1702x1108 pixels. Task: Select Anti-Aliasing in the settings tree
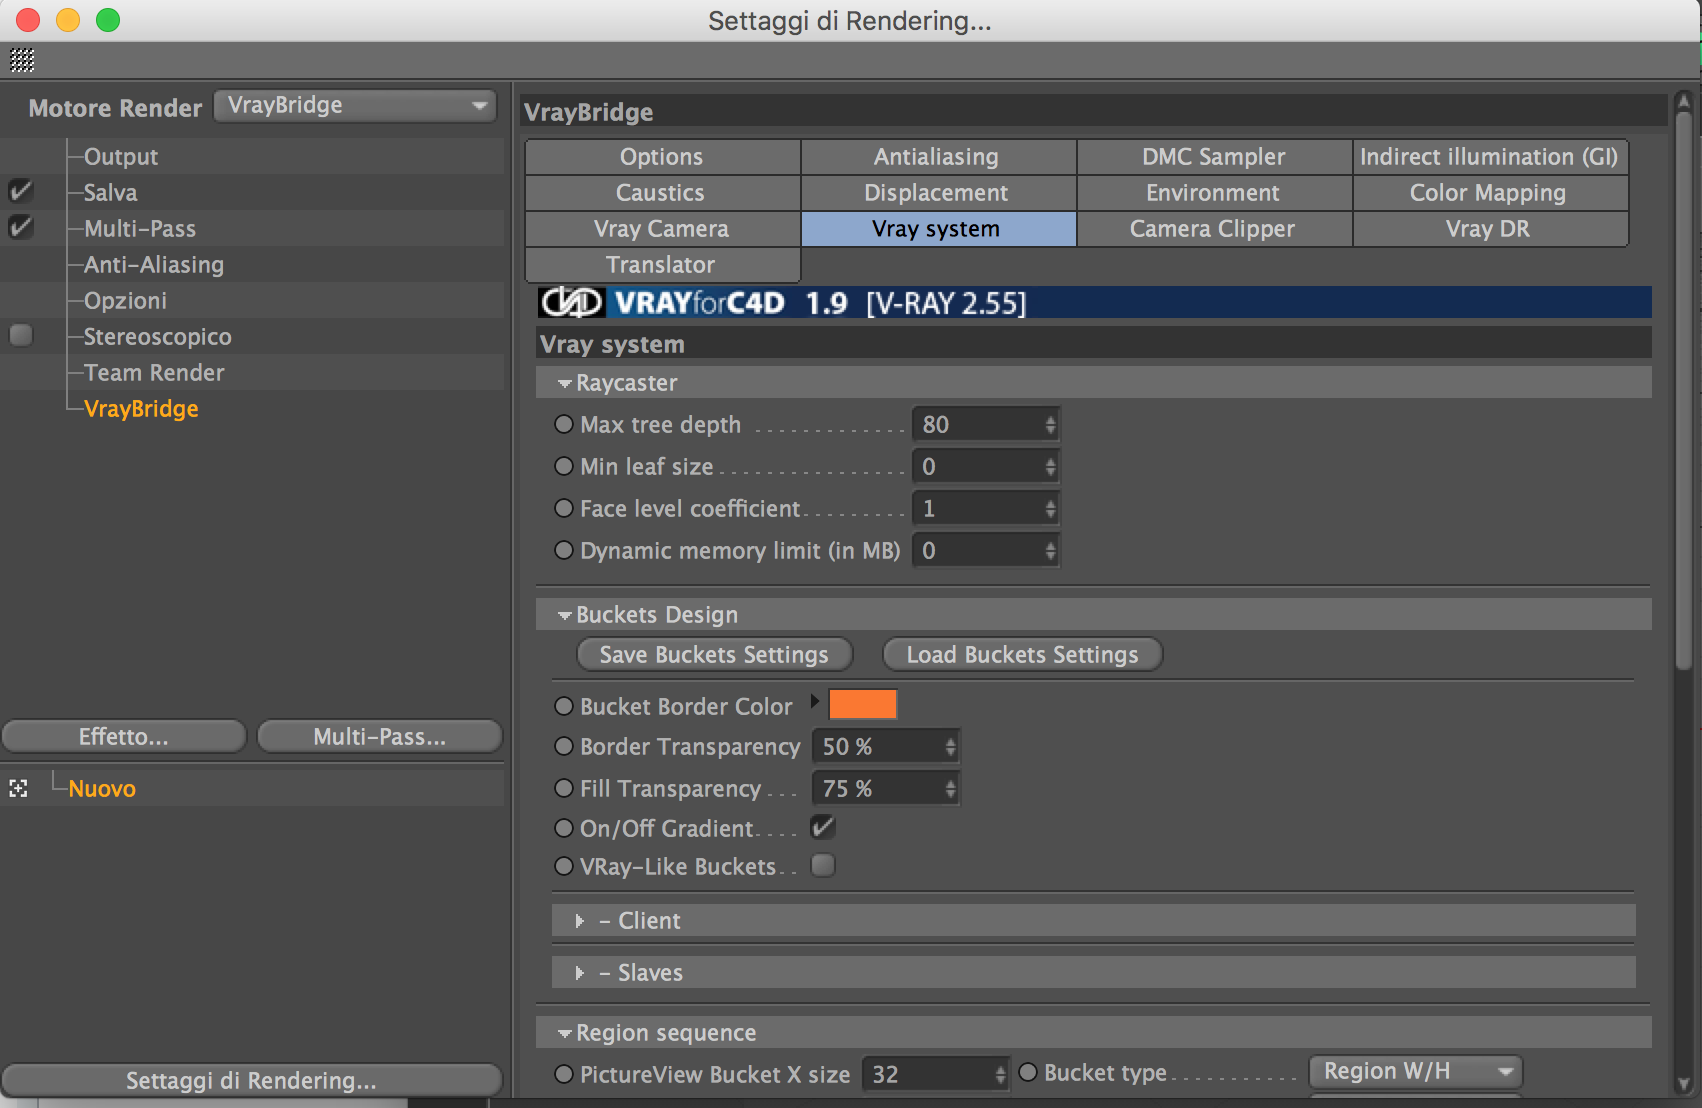(154, 265)
